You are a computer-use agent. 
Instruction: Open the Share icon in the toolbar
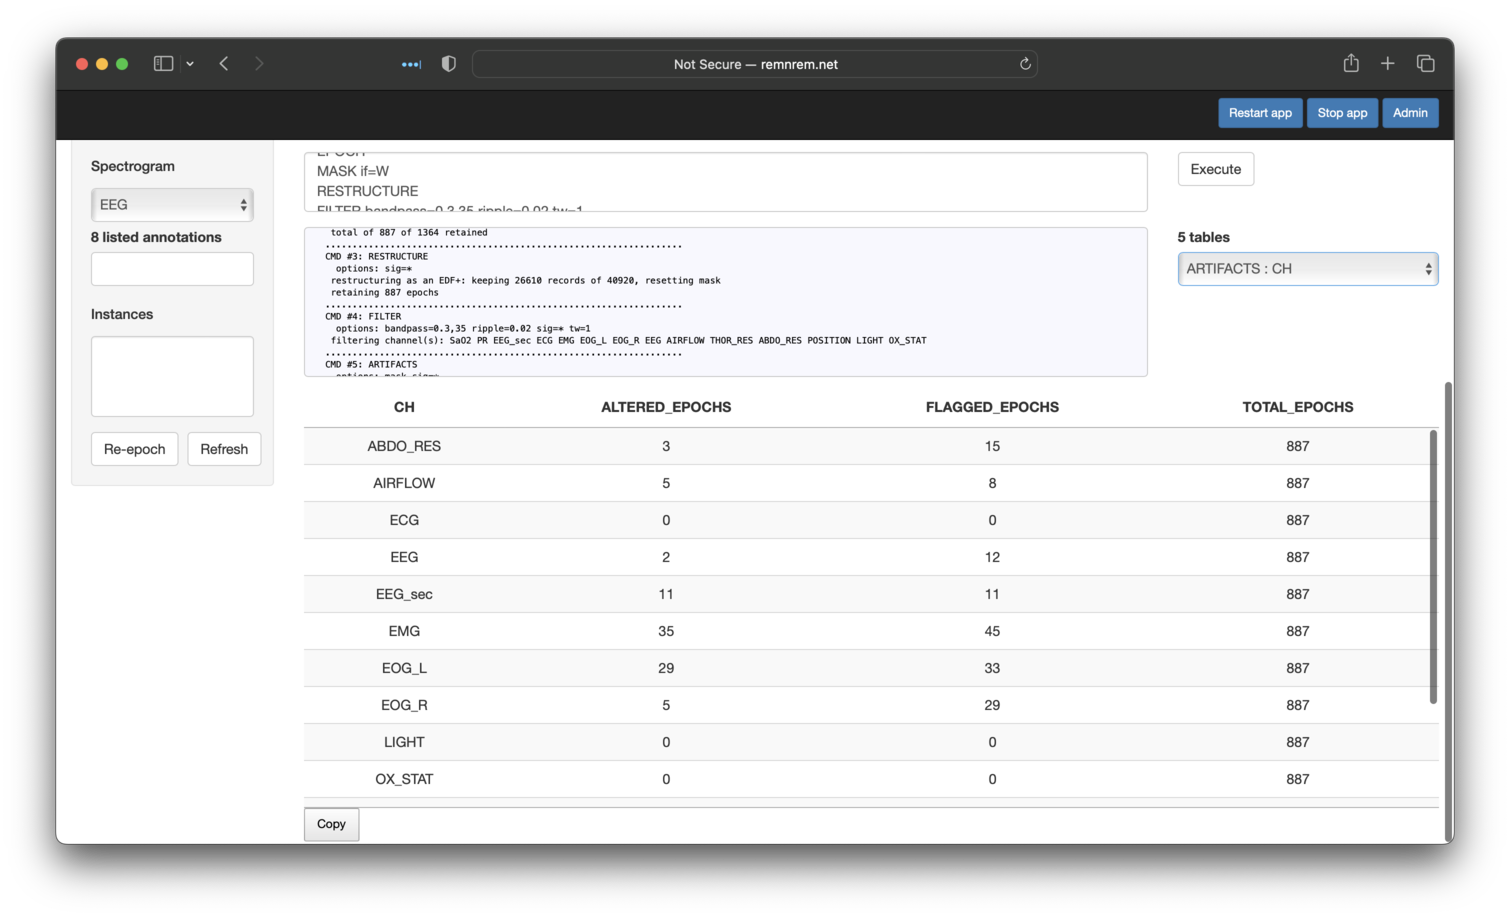(x=1351, y=64)
